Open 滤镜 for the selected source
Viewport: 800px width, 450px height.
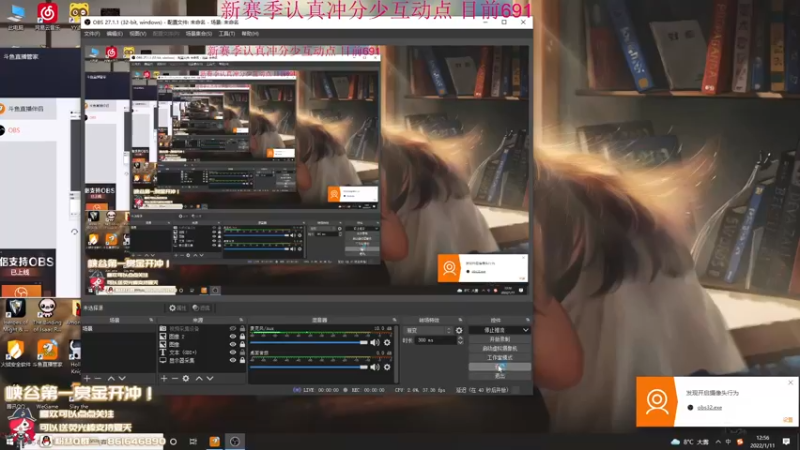click(202, 308)
